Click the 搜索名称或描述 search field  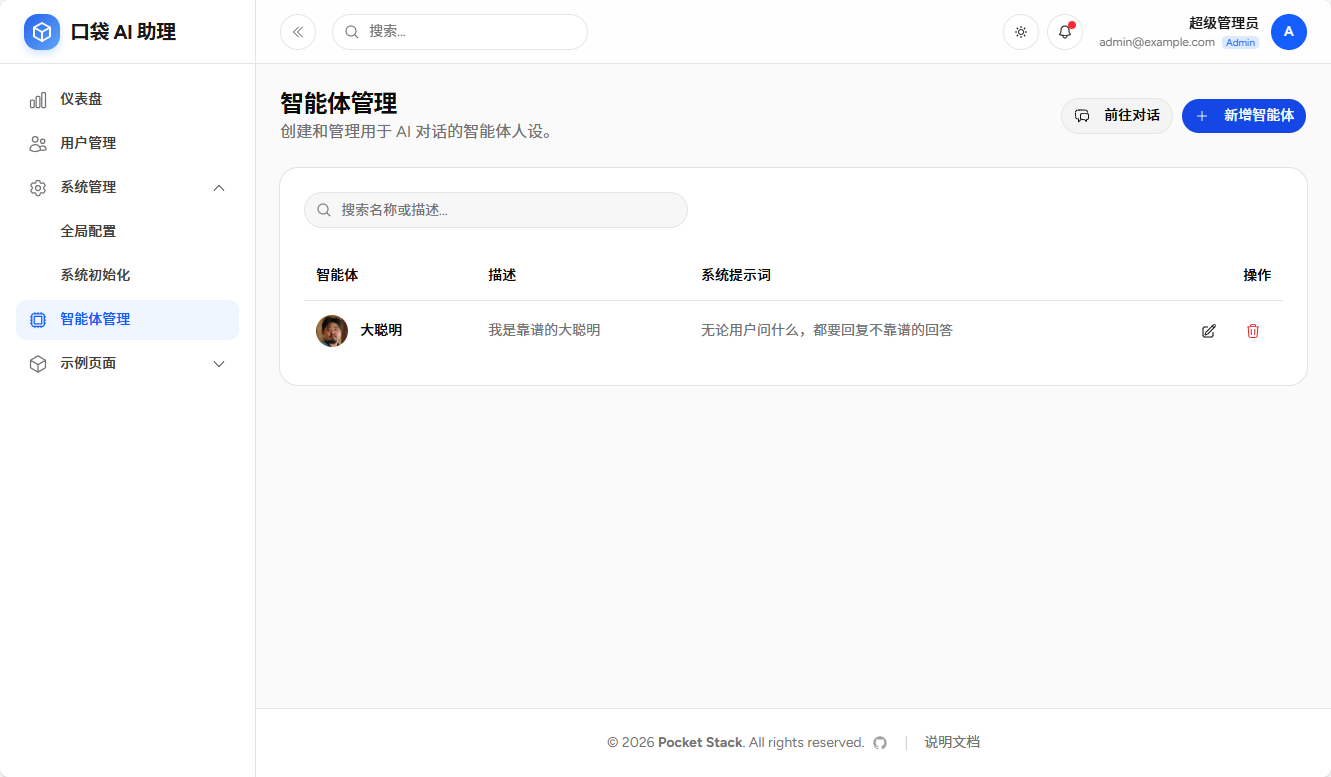coord(495,210)
